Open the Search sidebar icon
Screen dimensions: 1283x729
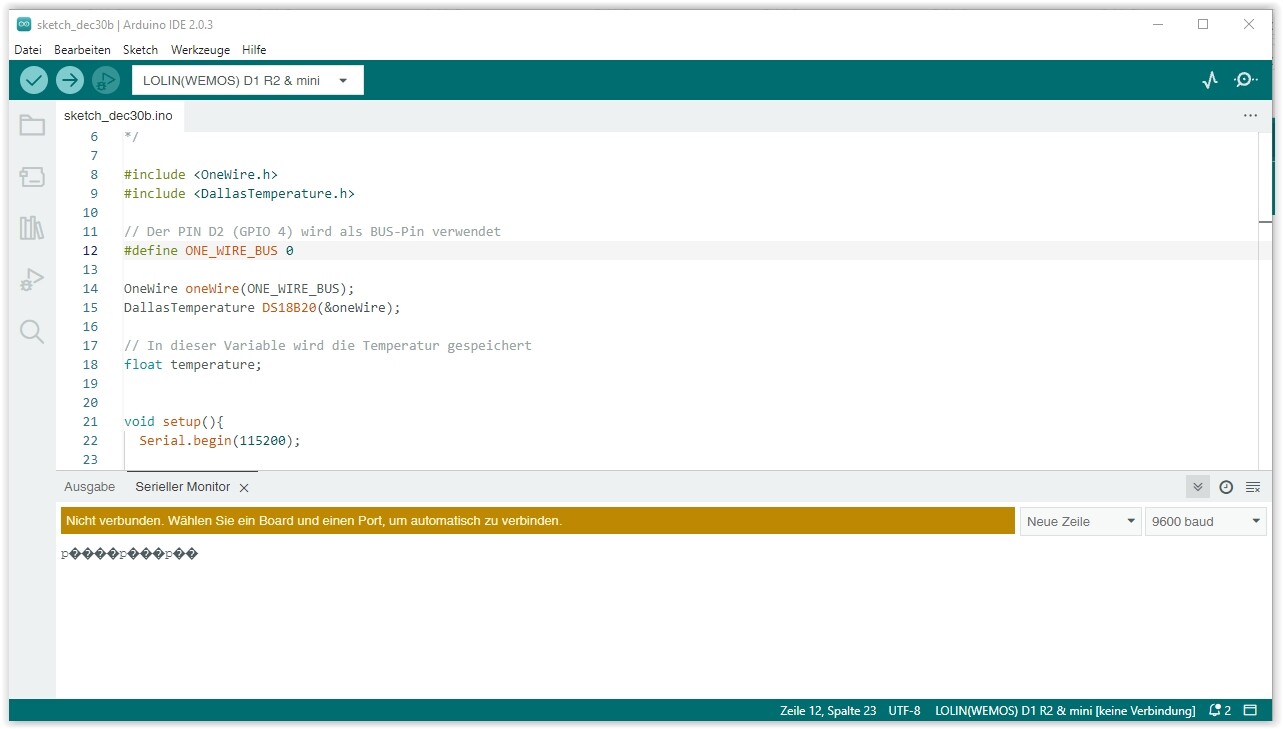coord(32,332)
